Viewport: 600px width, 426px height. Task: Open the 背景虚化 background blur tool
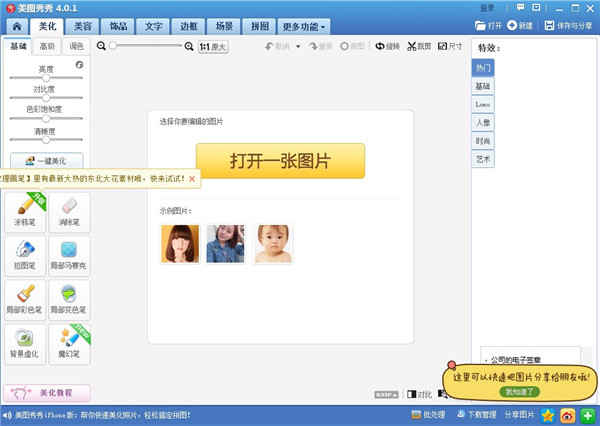point(25,344)
